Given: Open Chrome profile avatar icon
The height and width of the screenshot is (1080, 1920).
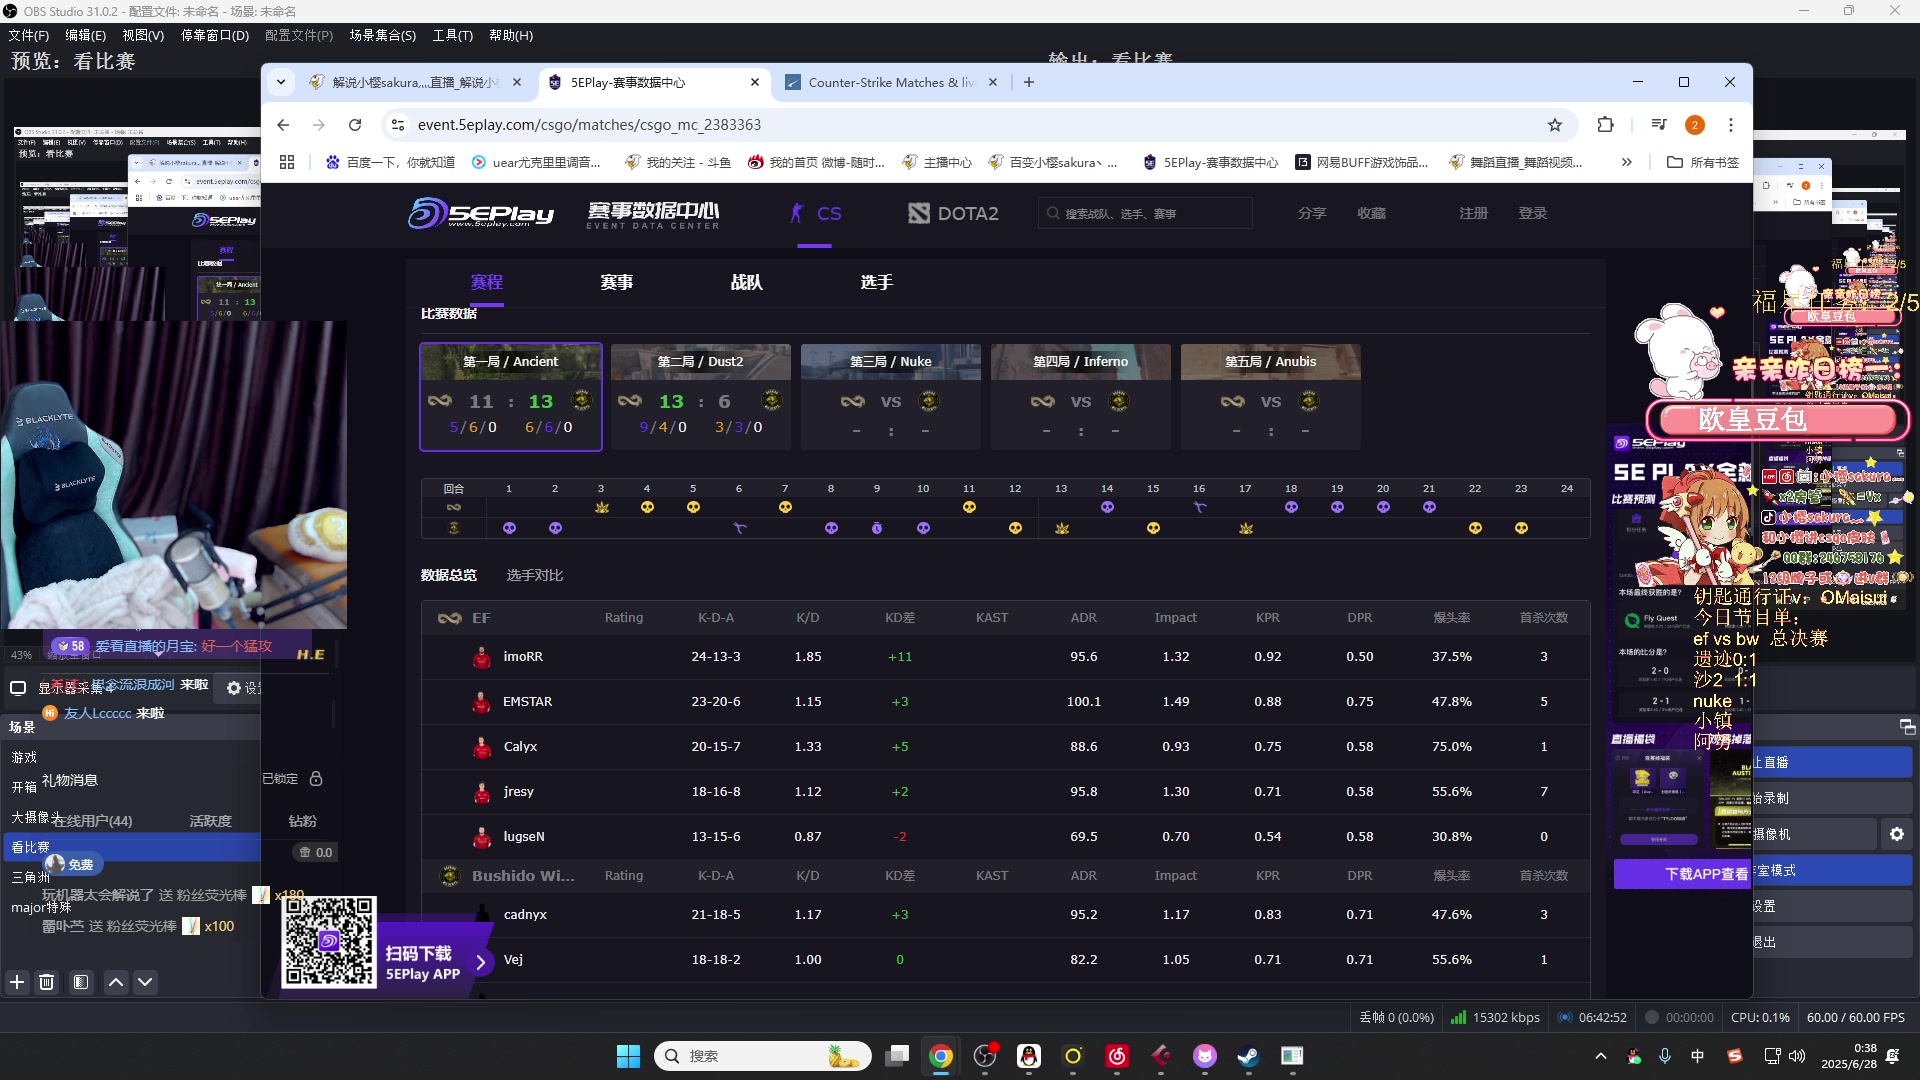Looking at the screenshot, I should coord(1695,125).
